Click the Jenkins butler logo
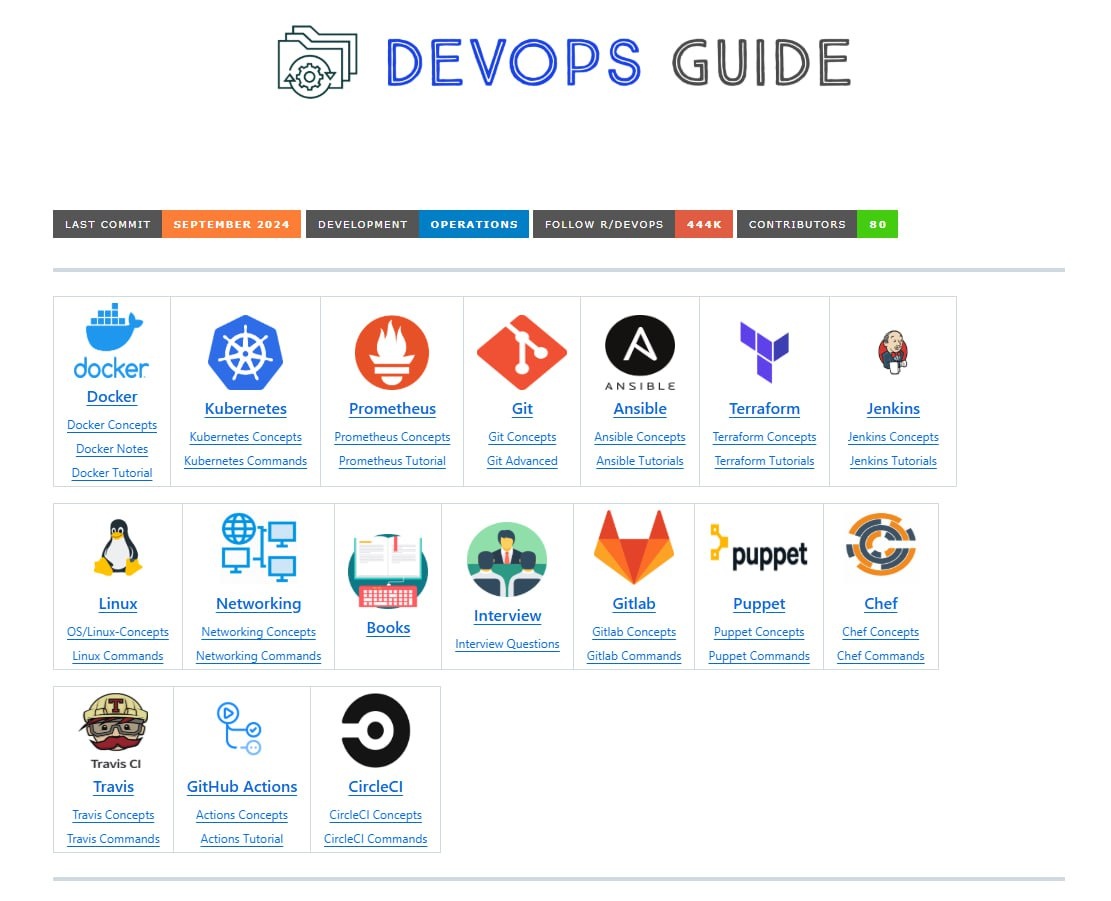The image size is (1111, 901). (x=893, y=352)
